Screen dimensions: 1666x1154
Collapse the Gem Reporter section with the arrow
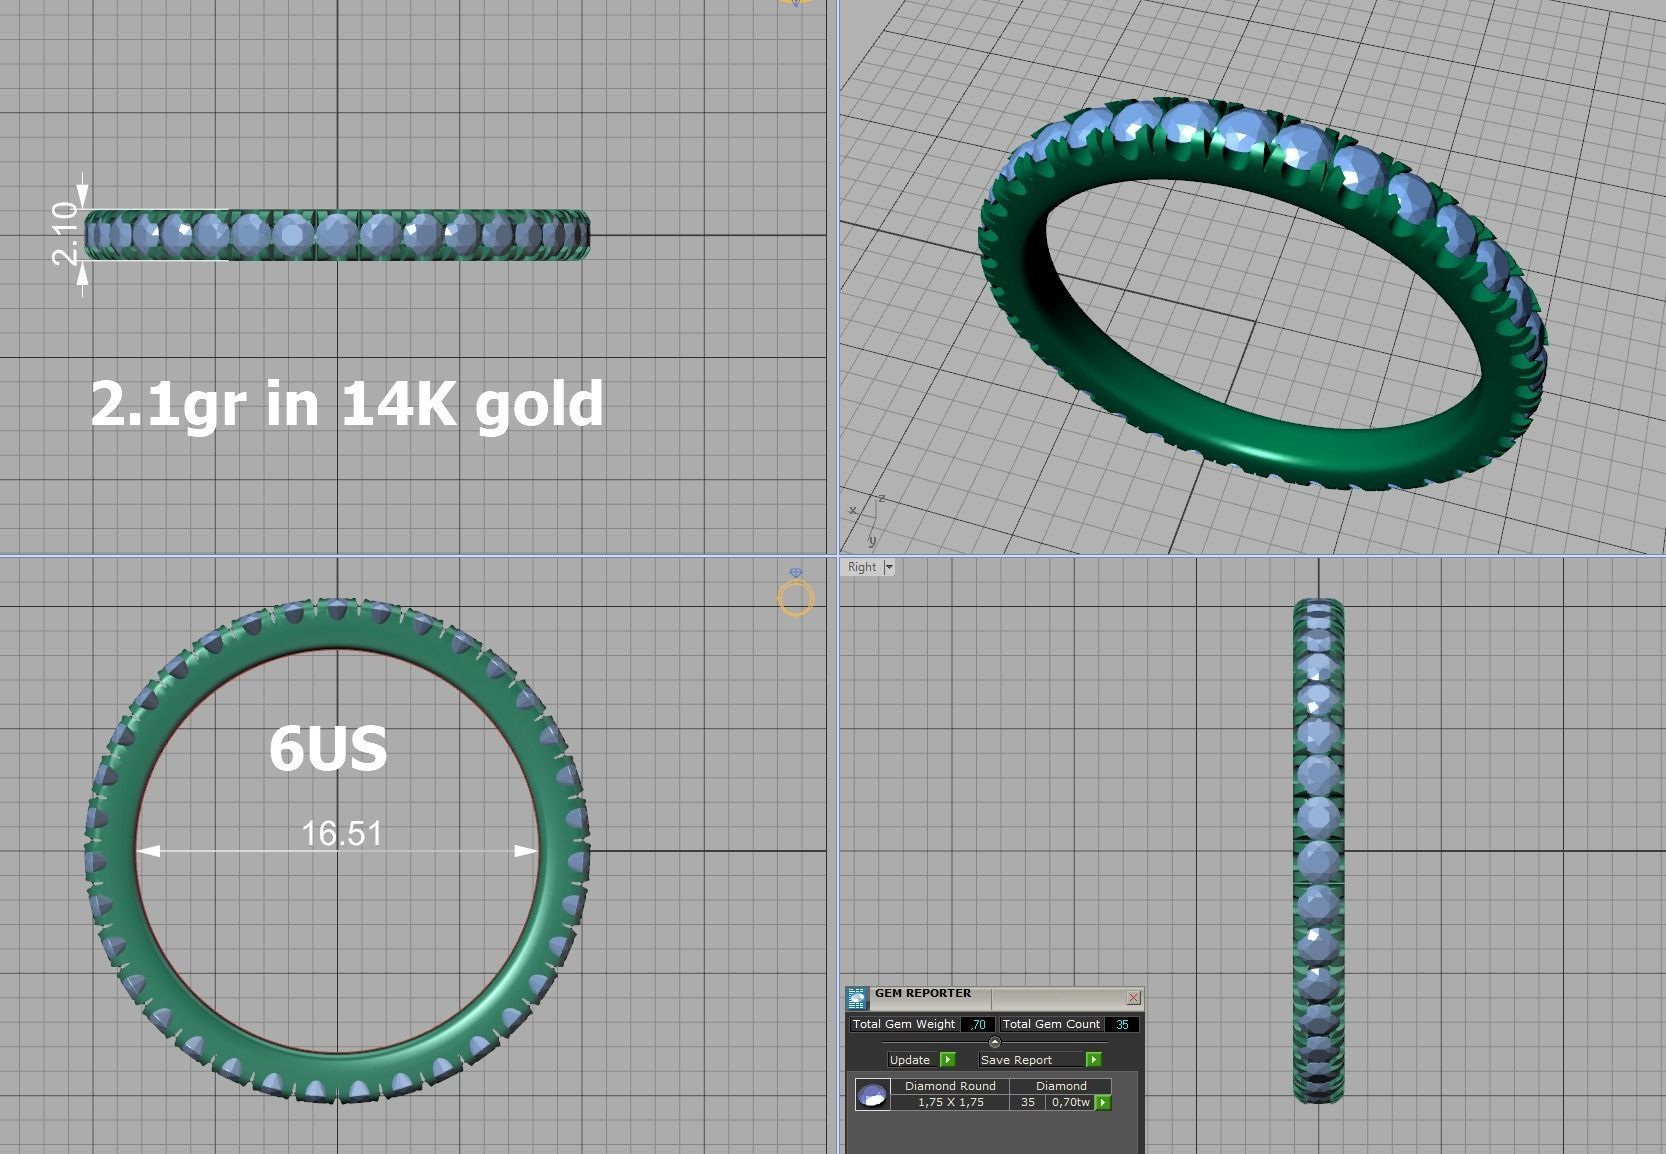[994, 1042]
